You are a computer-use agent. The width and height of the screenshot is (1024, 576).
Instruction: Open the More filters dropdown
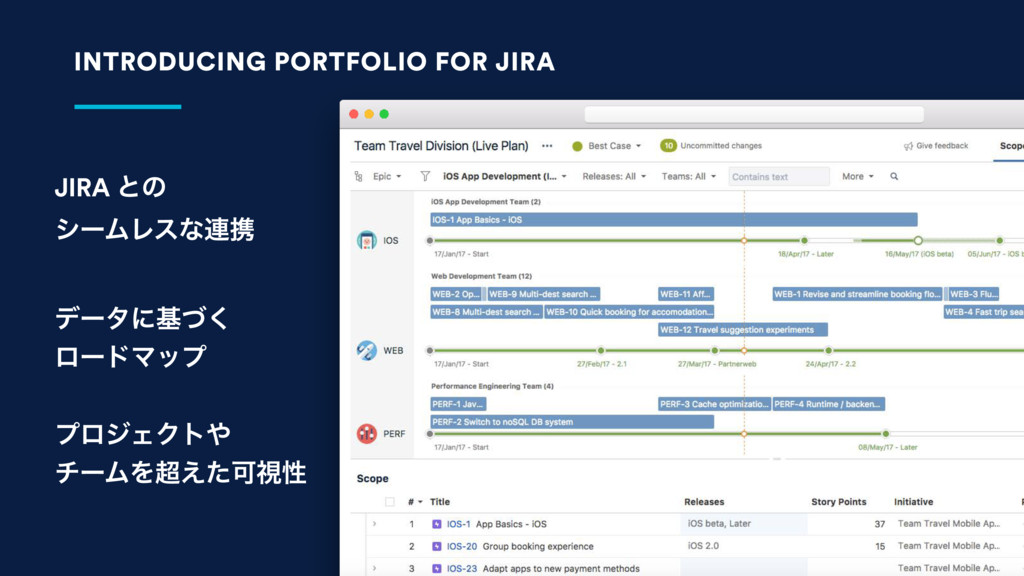(x=857, y=176)
